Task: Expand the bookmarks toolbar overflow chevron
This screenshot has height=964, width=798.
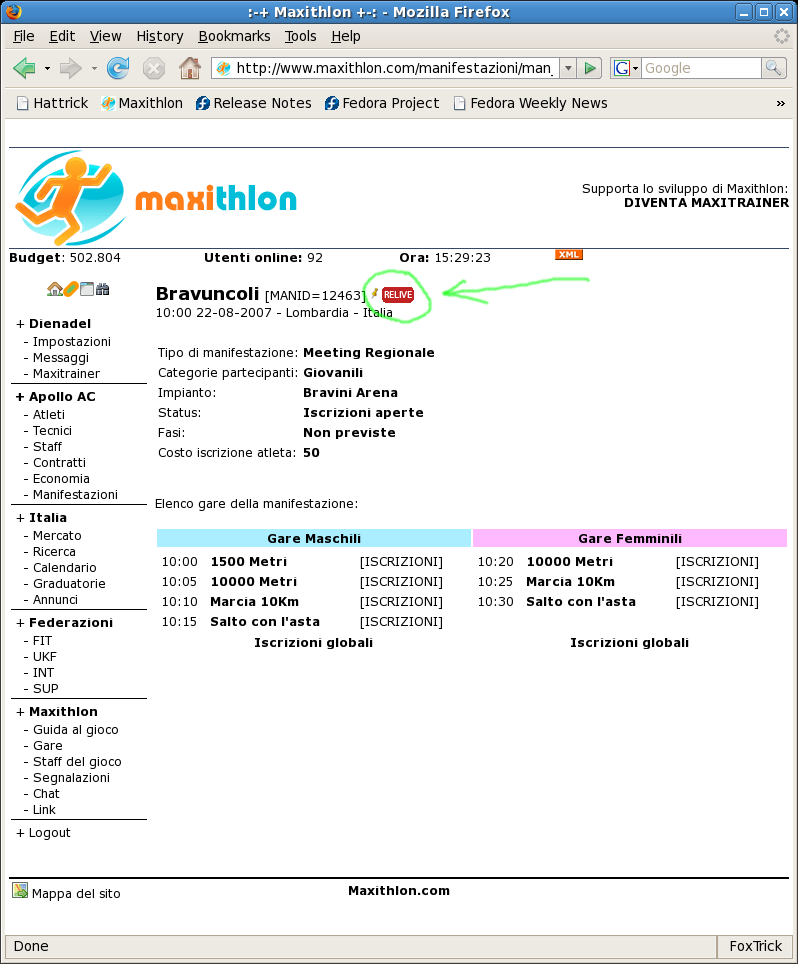Action: (x=780, y=103)
